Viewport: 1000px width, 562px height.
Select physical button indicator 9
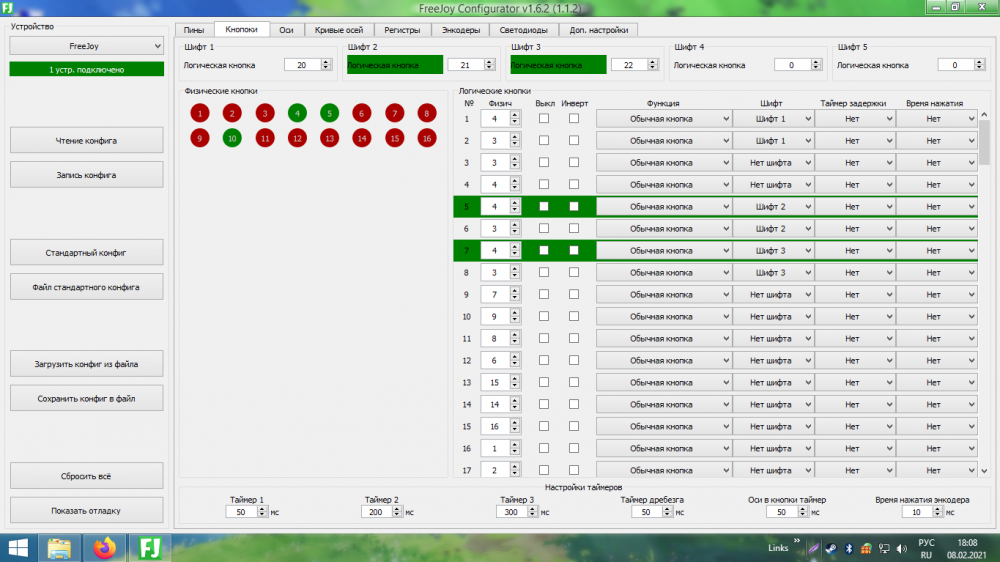200,138
